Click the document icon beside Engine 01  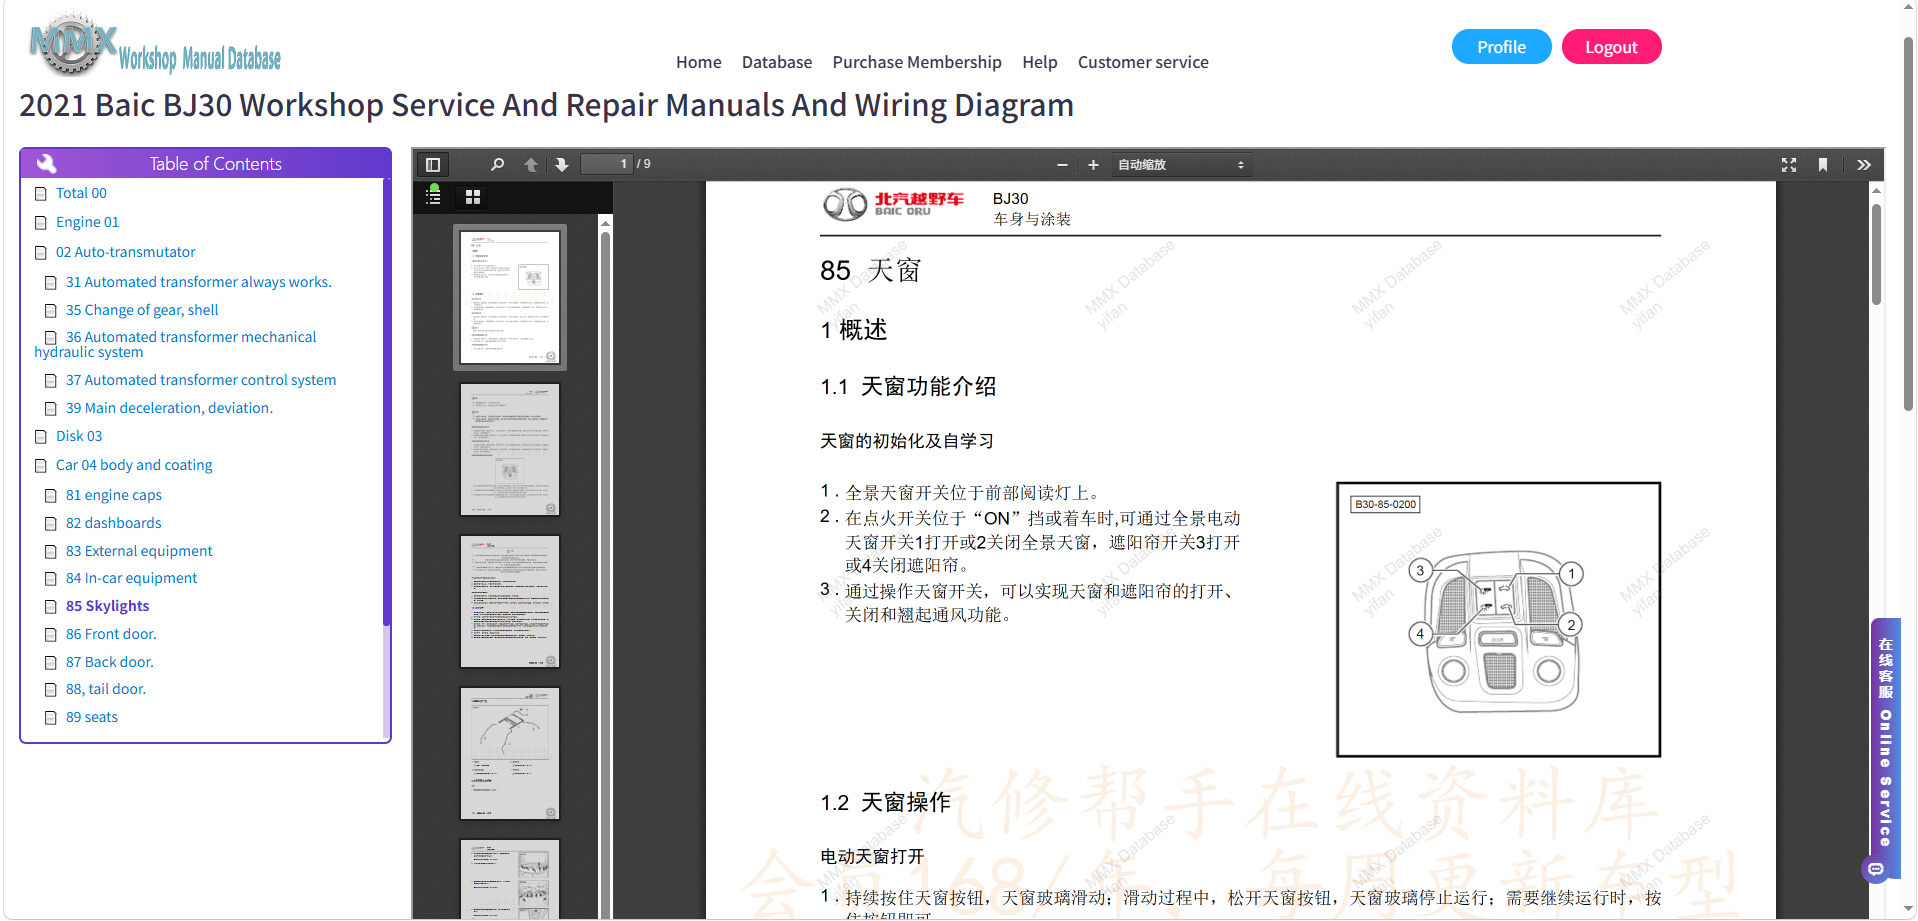(x=41, y=223)
